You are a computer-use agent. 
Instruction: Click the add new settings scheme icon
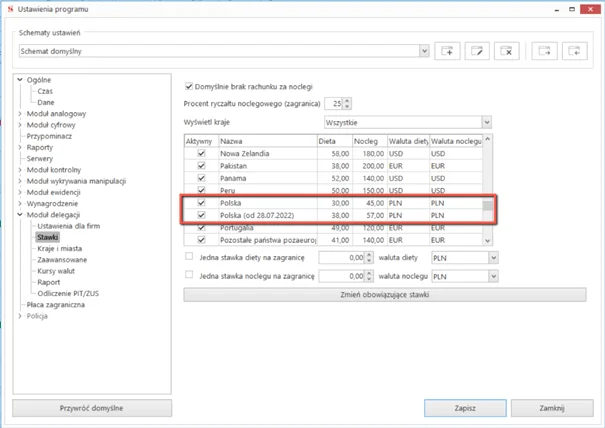tap(448, 50)
